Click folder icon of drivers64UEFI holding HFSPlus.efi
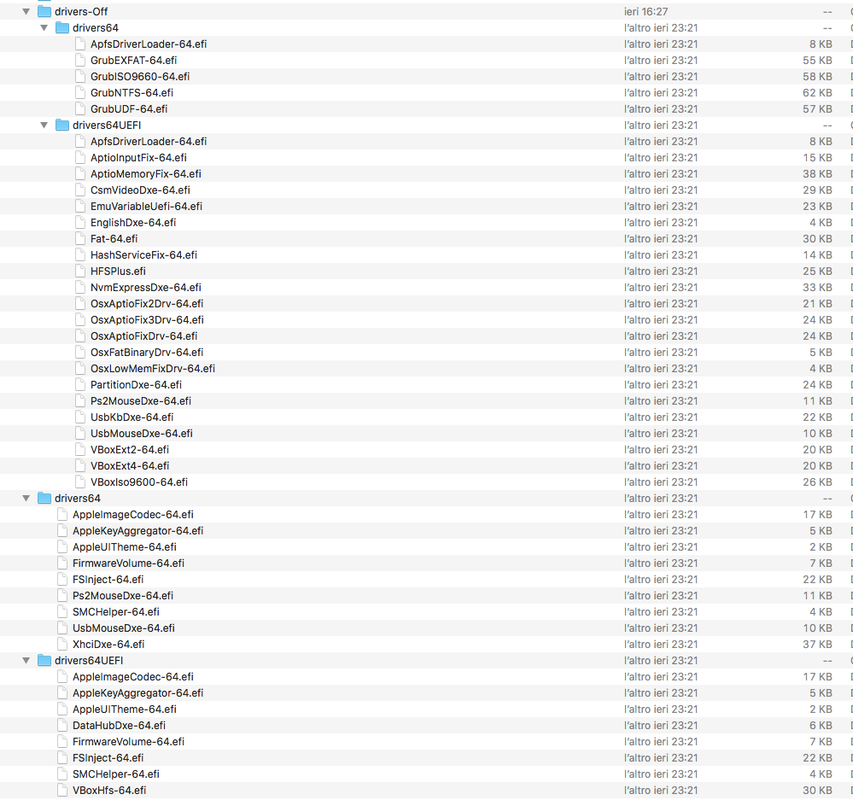This screenshot has width=853, height=800. pos(63,125)
